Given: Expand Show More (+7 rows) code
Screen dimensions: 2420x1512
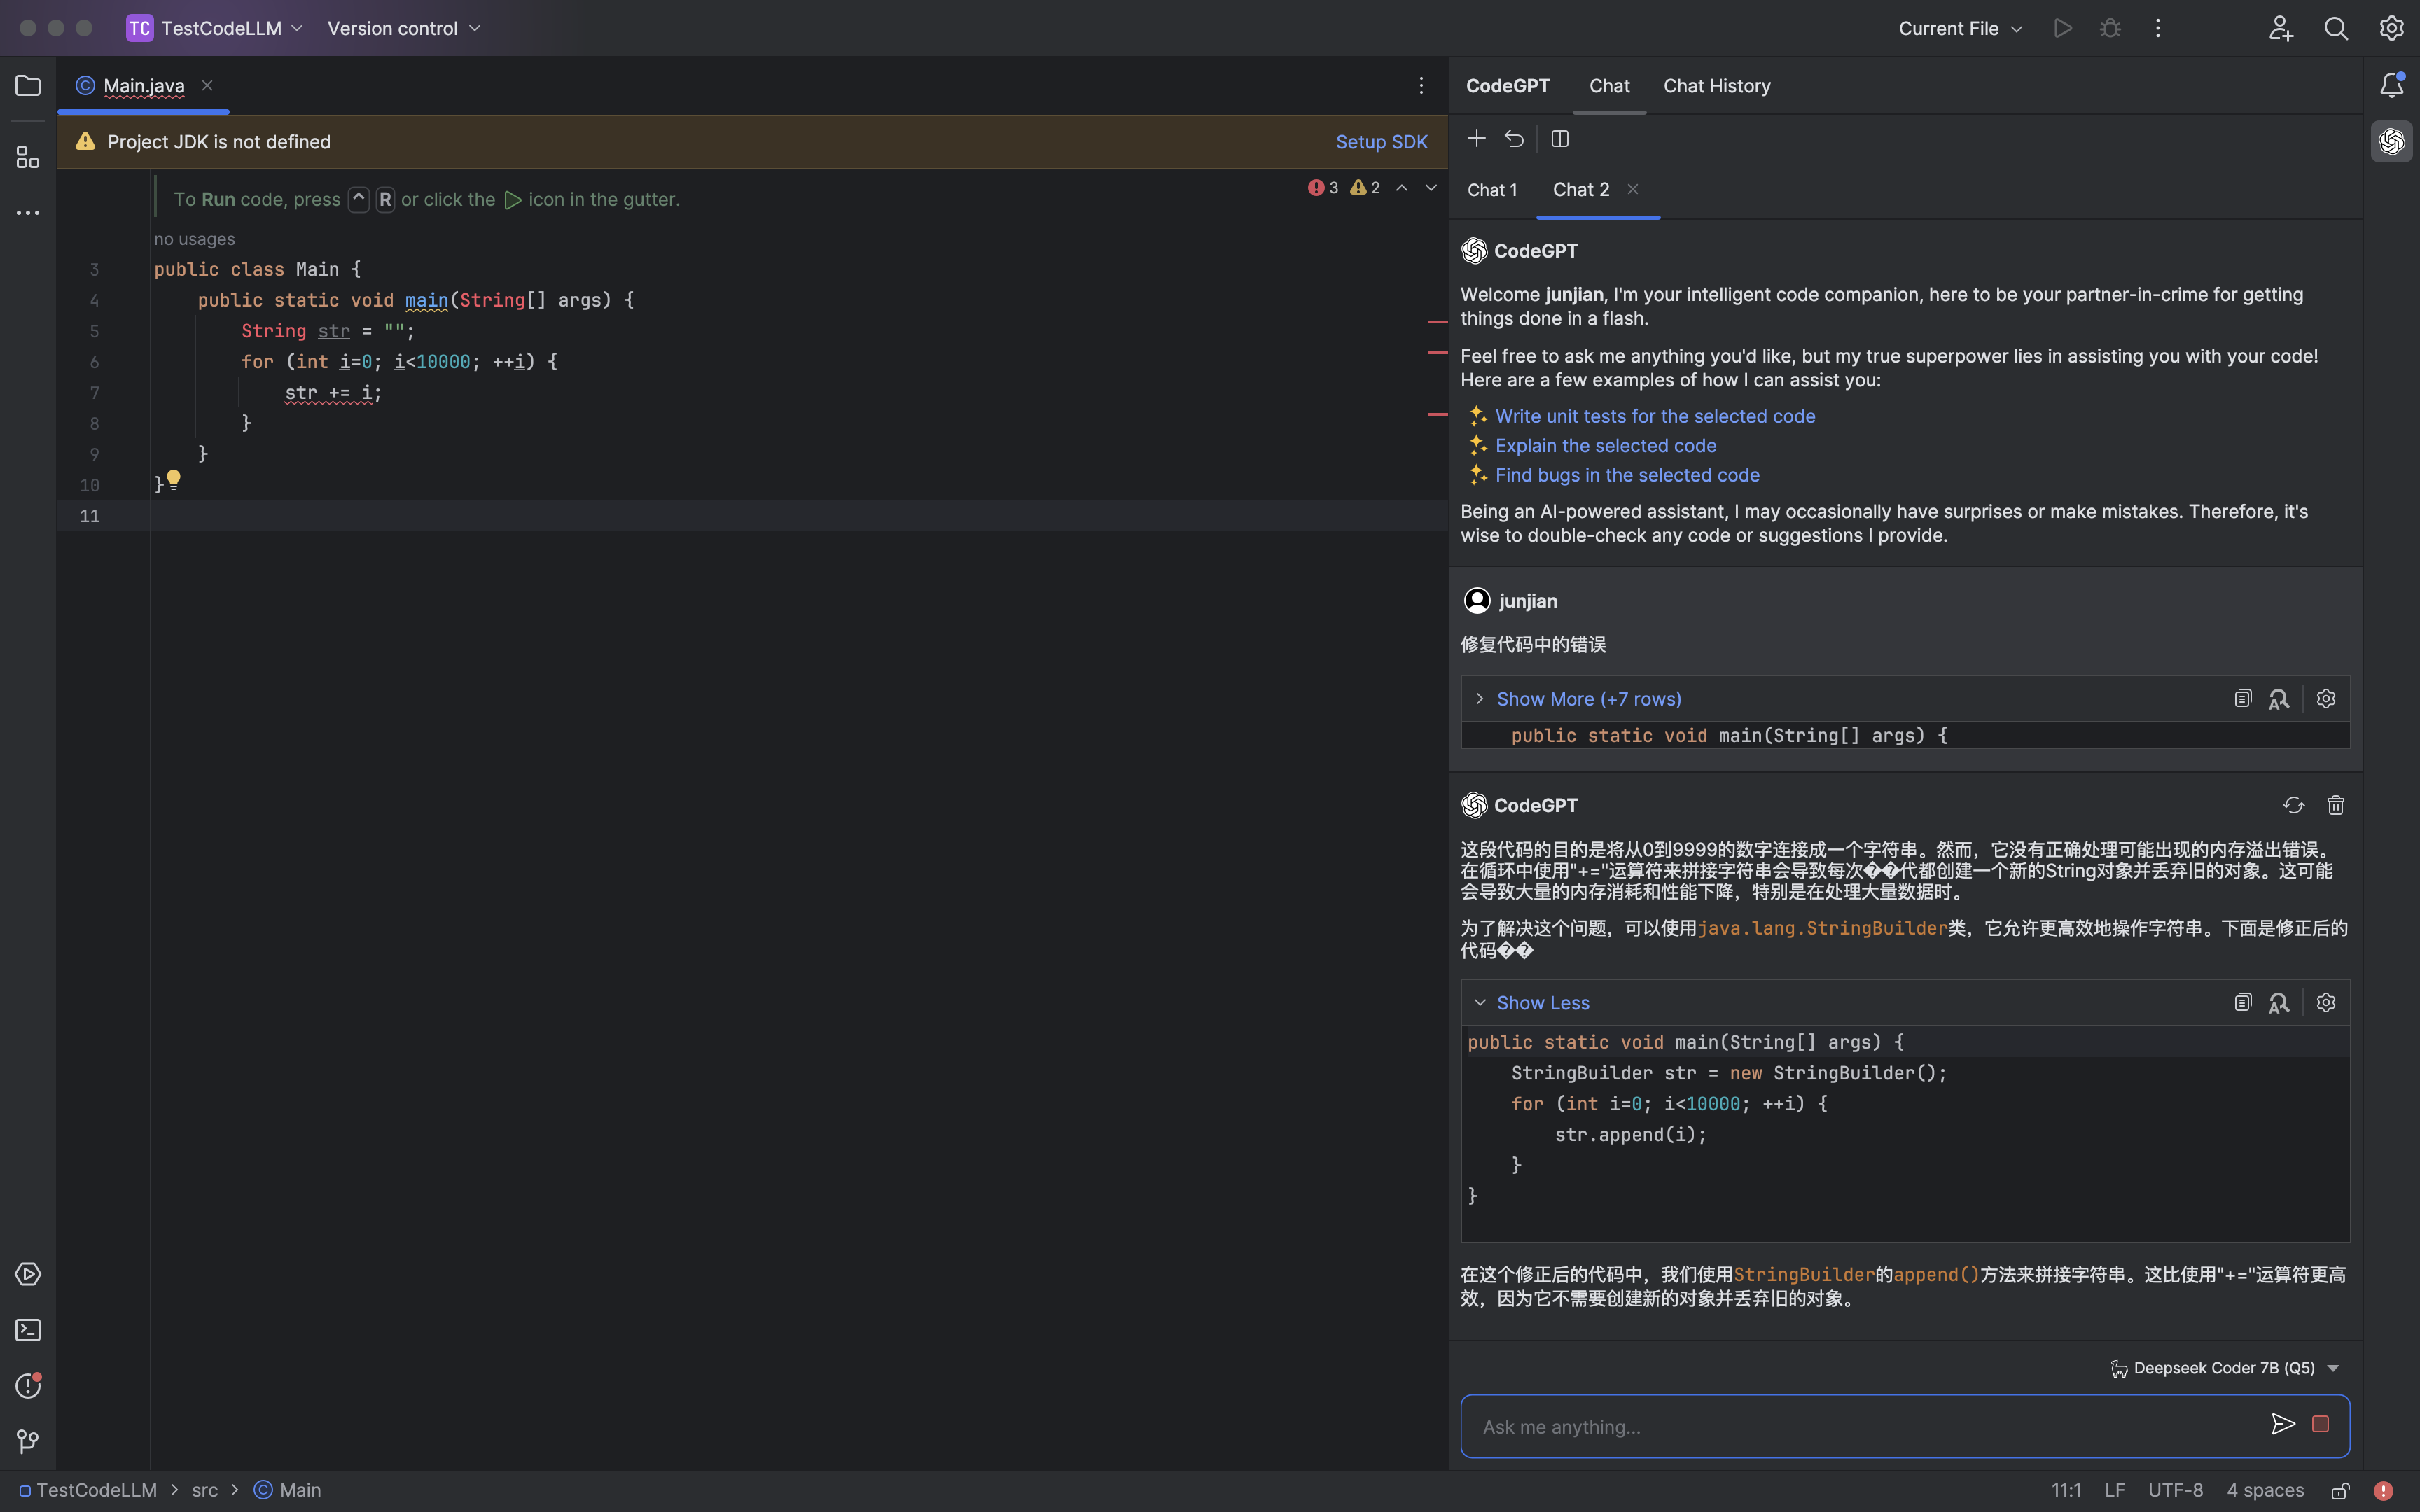Looking at the screenshot, I should [1587, 699].
